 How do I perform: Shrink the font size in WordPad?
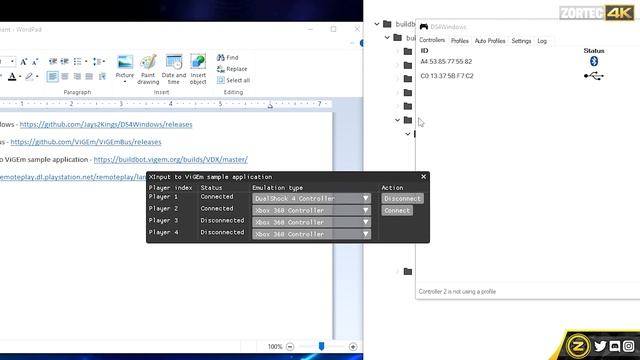[35, 62]
